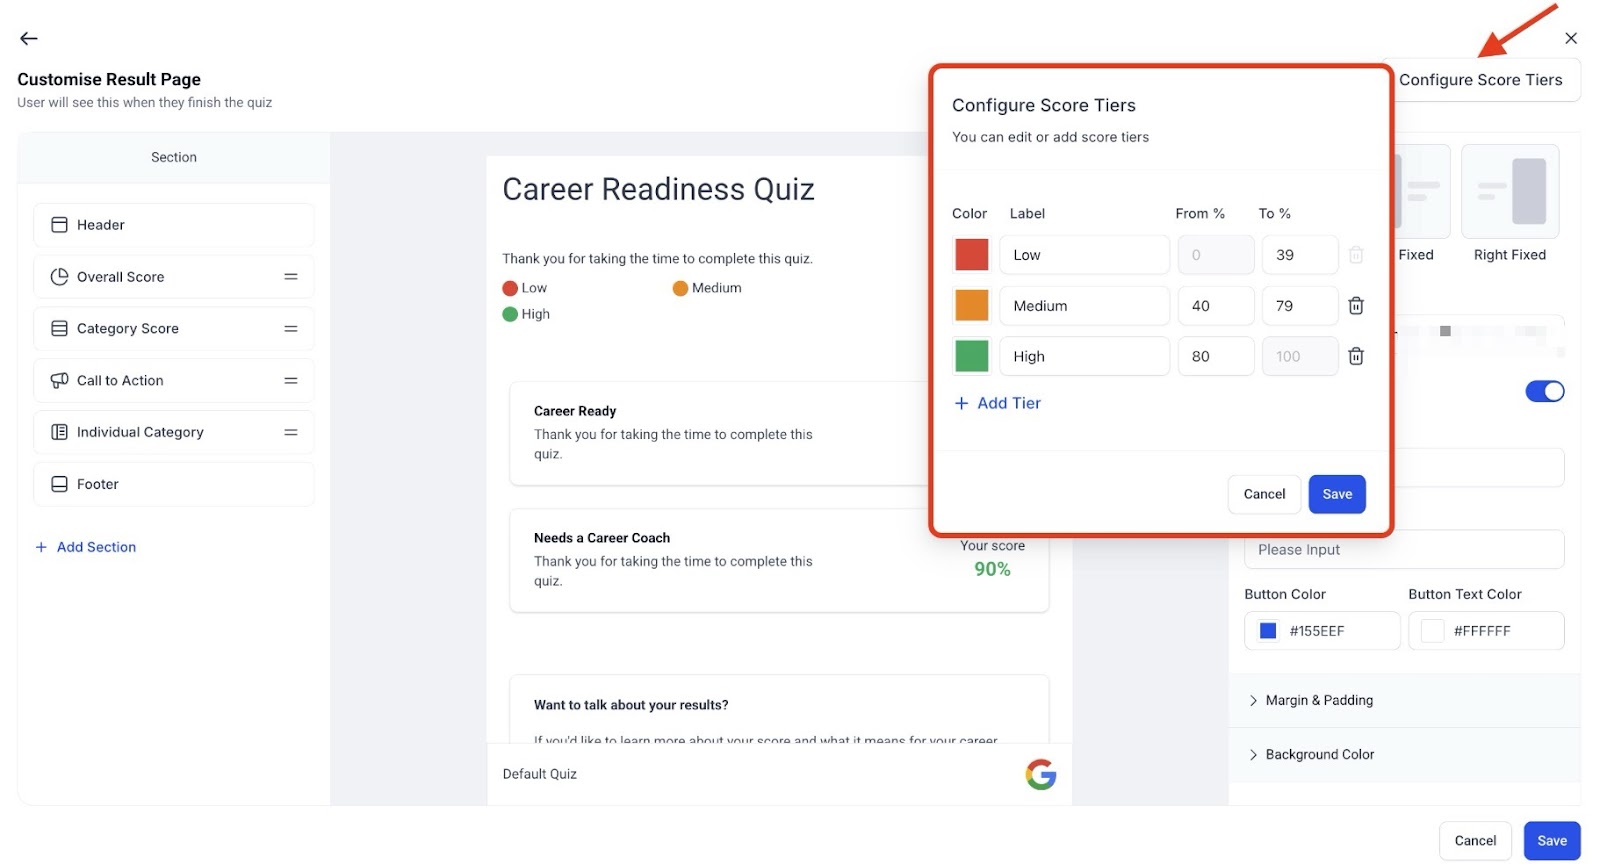The height and width of the screenshot is (864, 1600).
Task: Toggle the blue switch off
Action: 1544,391
